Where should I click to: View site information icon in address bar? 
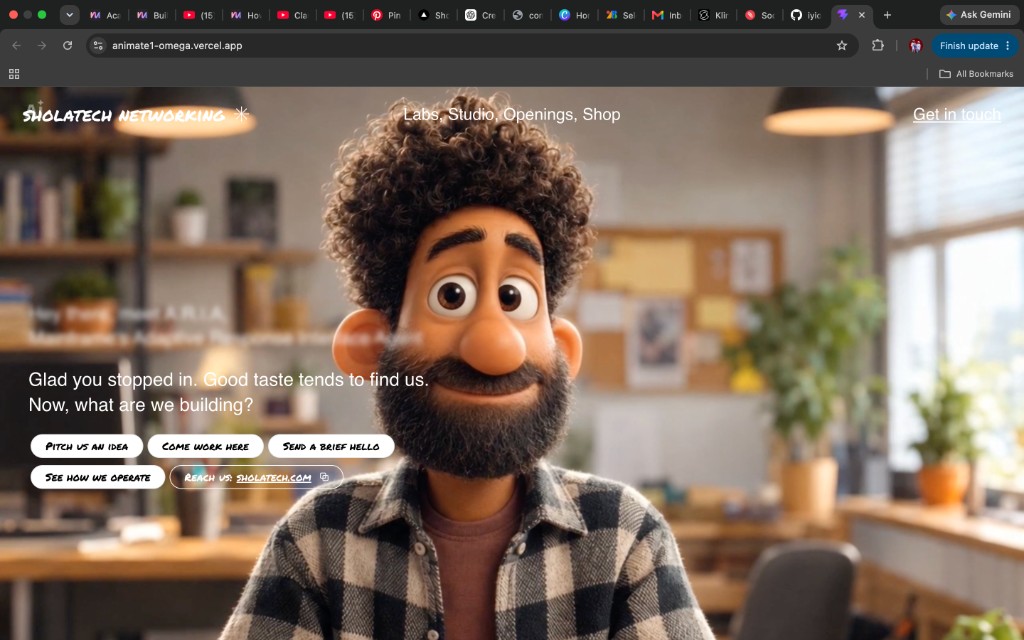tap(99, 46)
